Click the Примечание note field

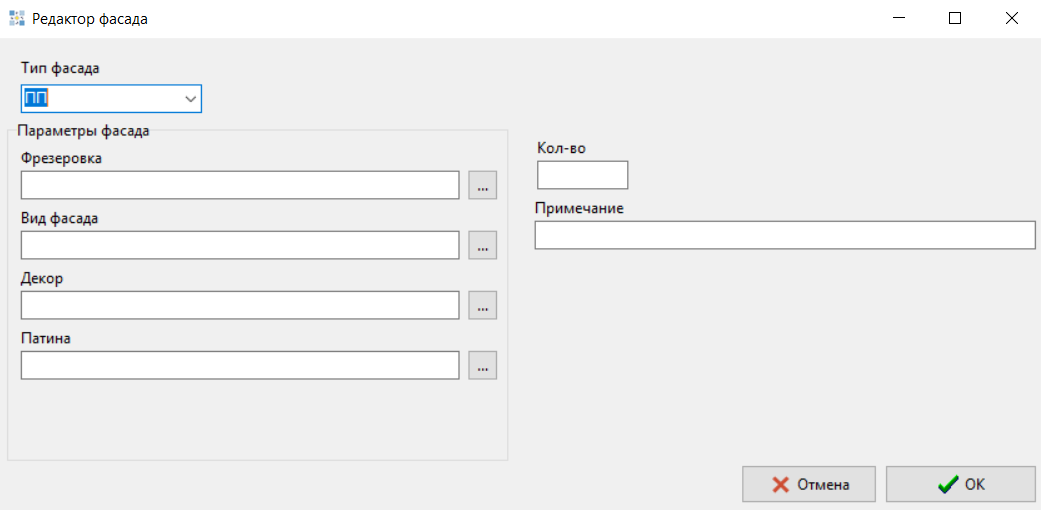click(x=785, y=235)
